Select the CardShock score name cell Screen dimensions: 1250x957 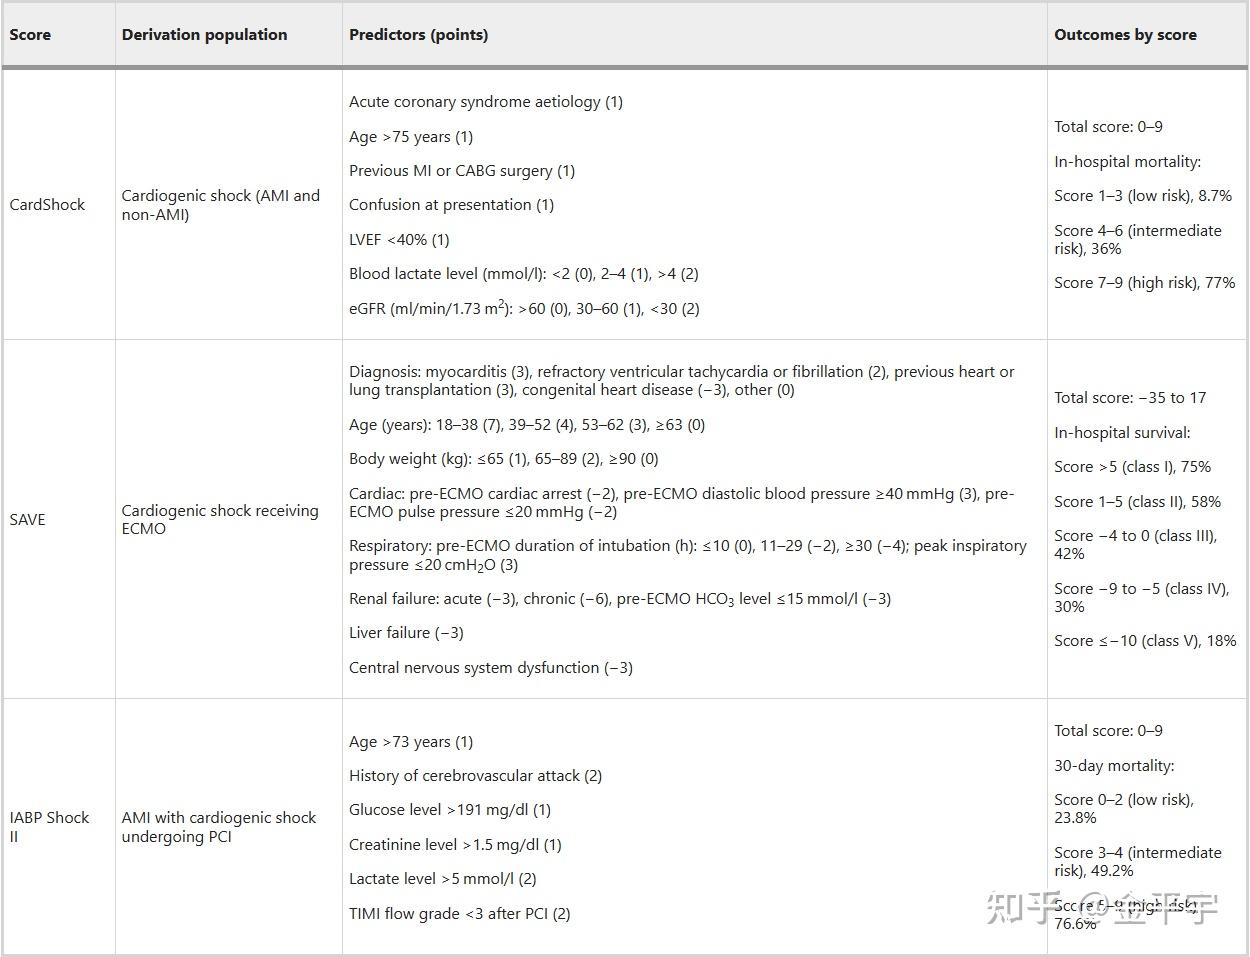(x=47, y=205)
